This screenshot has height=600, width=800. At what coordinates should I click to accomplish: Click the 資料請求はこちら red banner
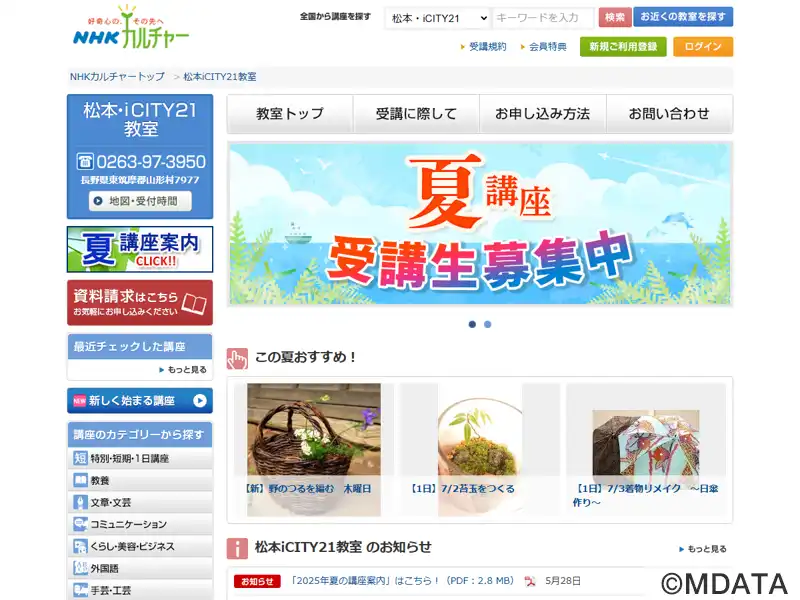click(140, 303)
